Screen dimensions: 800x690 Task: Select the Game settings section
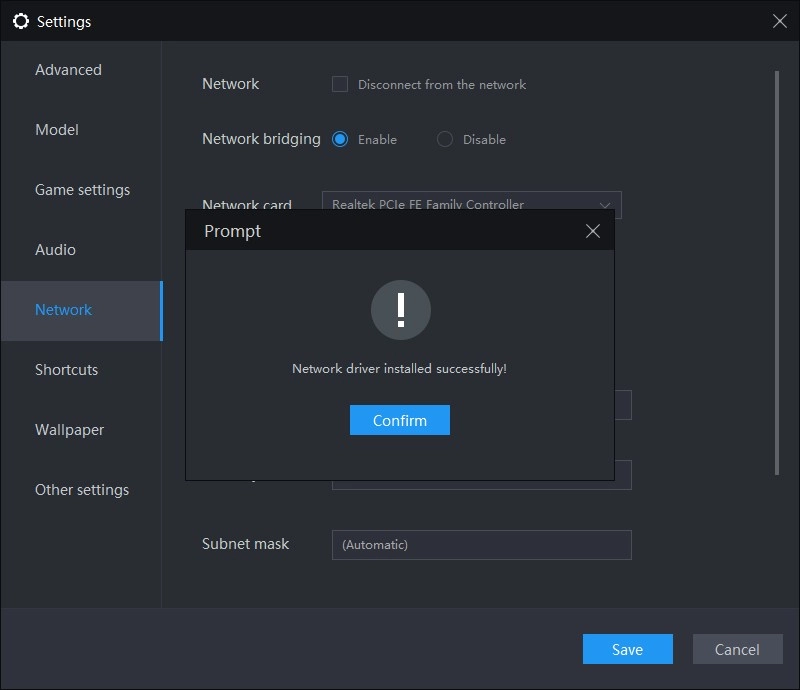(x=83, y=190)
